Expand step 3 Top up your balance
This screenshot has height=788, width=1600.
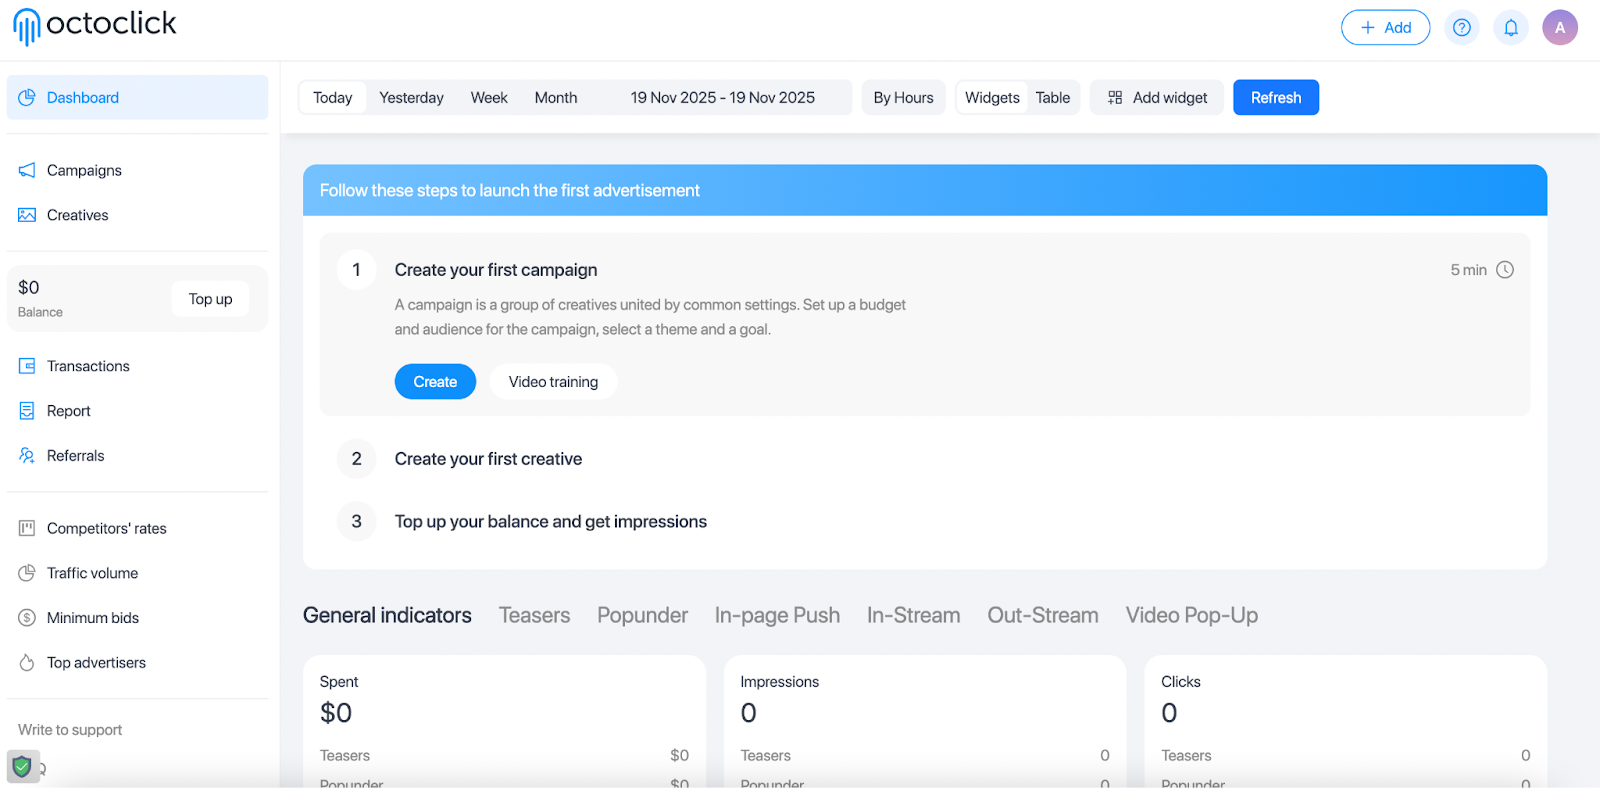[550, 522]
